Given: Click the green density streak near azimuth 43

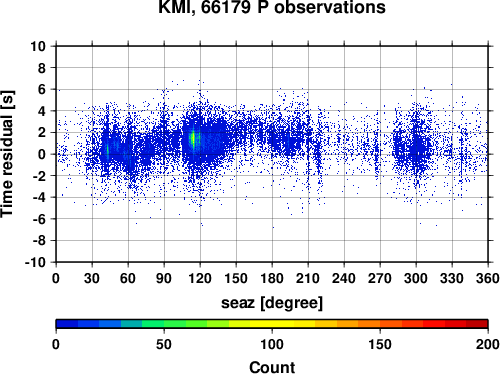Looking at the screenshot, I should pyautogui.click(x=108, y=149).
